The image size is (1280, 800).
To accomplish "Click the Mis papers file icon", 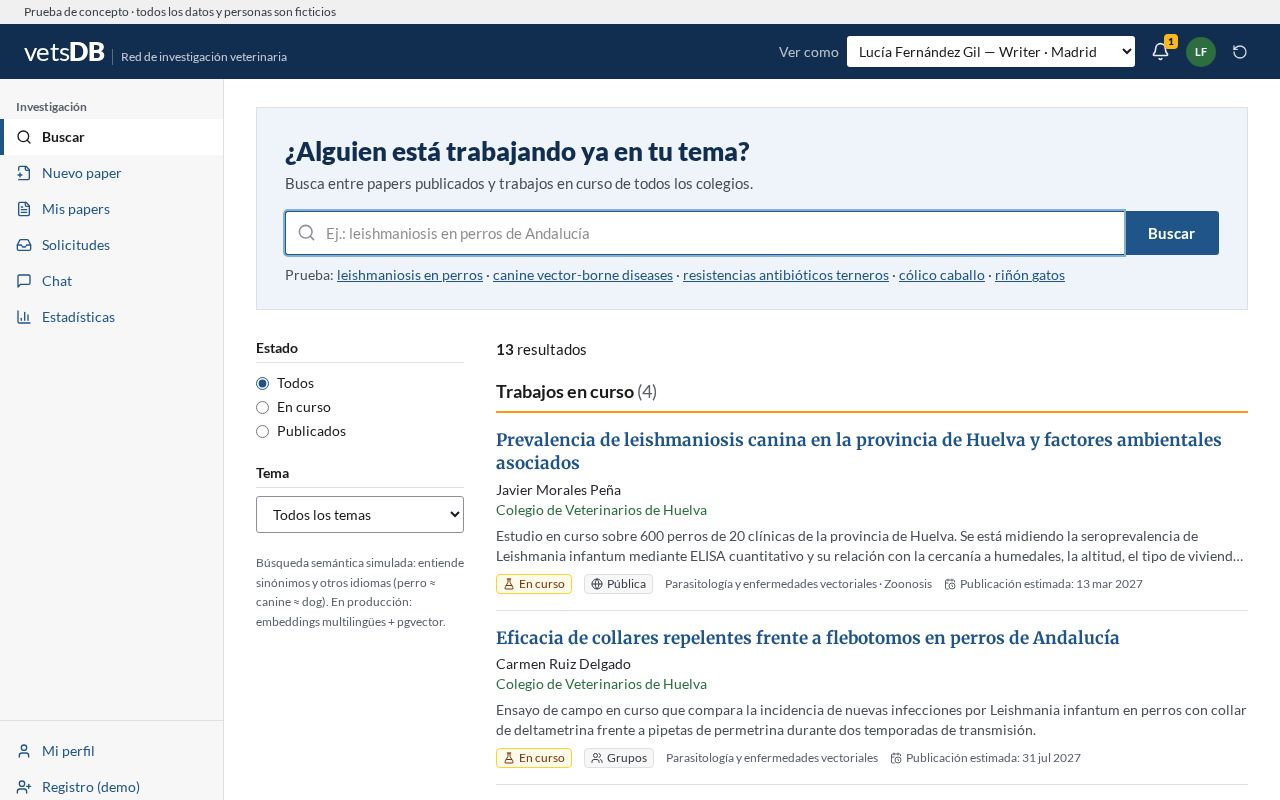I will (x=24, y=209).
